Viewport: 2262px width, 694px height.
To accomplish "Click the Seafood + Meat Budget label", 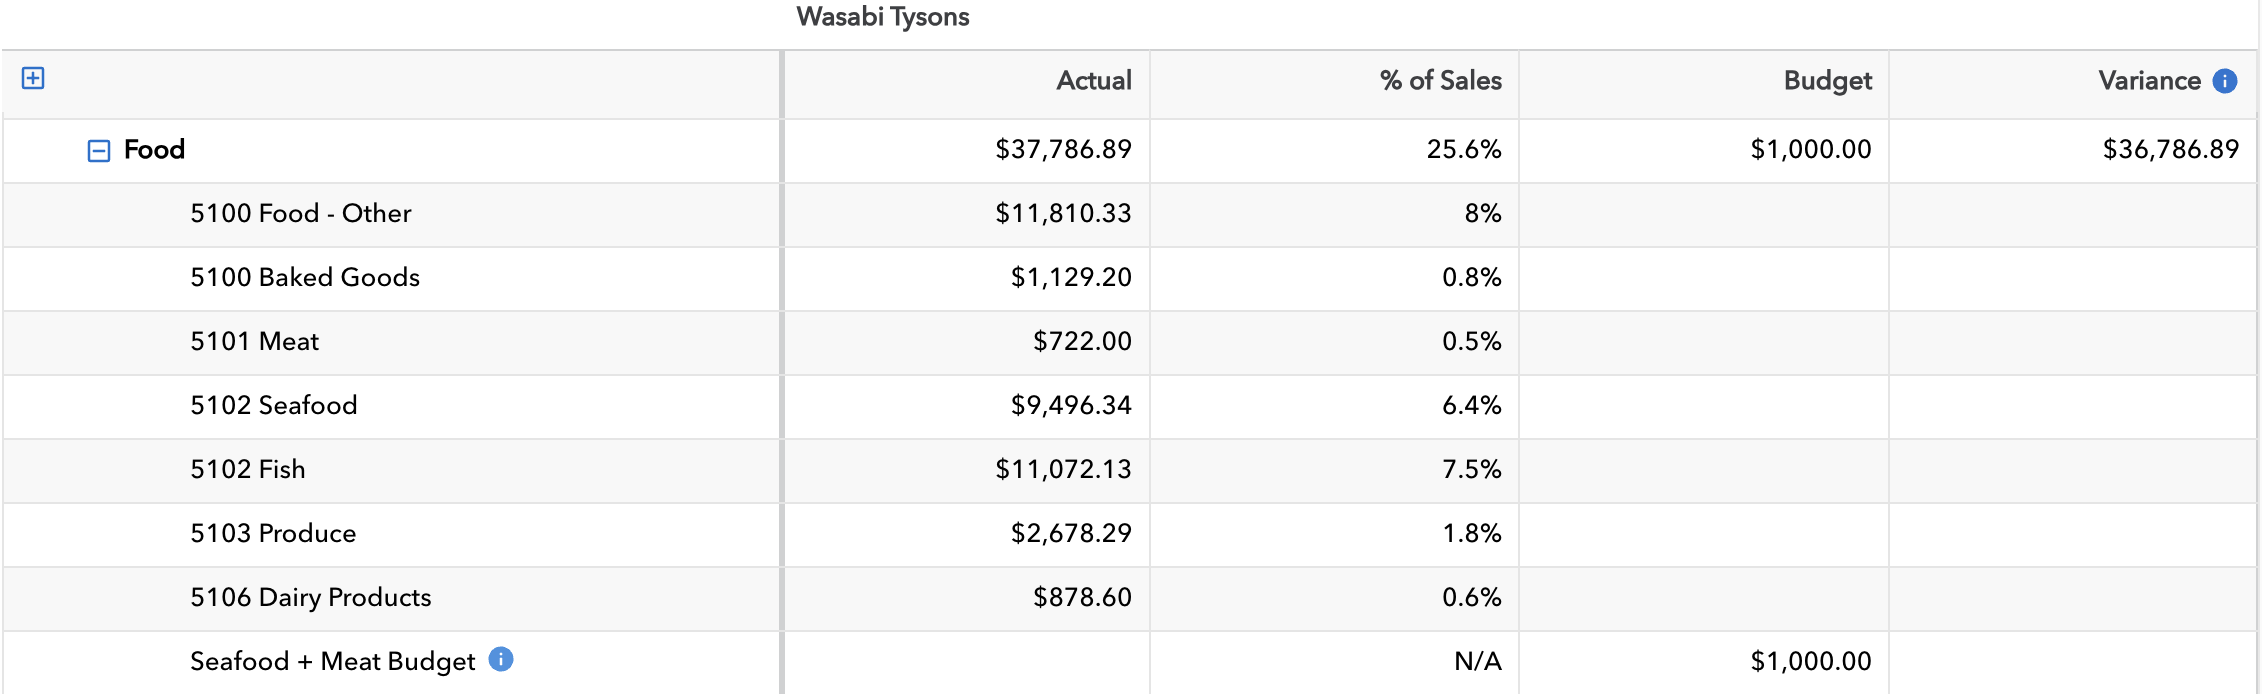I will (x=332, y=662).
